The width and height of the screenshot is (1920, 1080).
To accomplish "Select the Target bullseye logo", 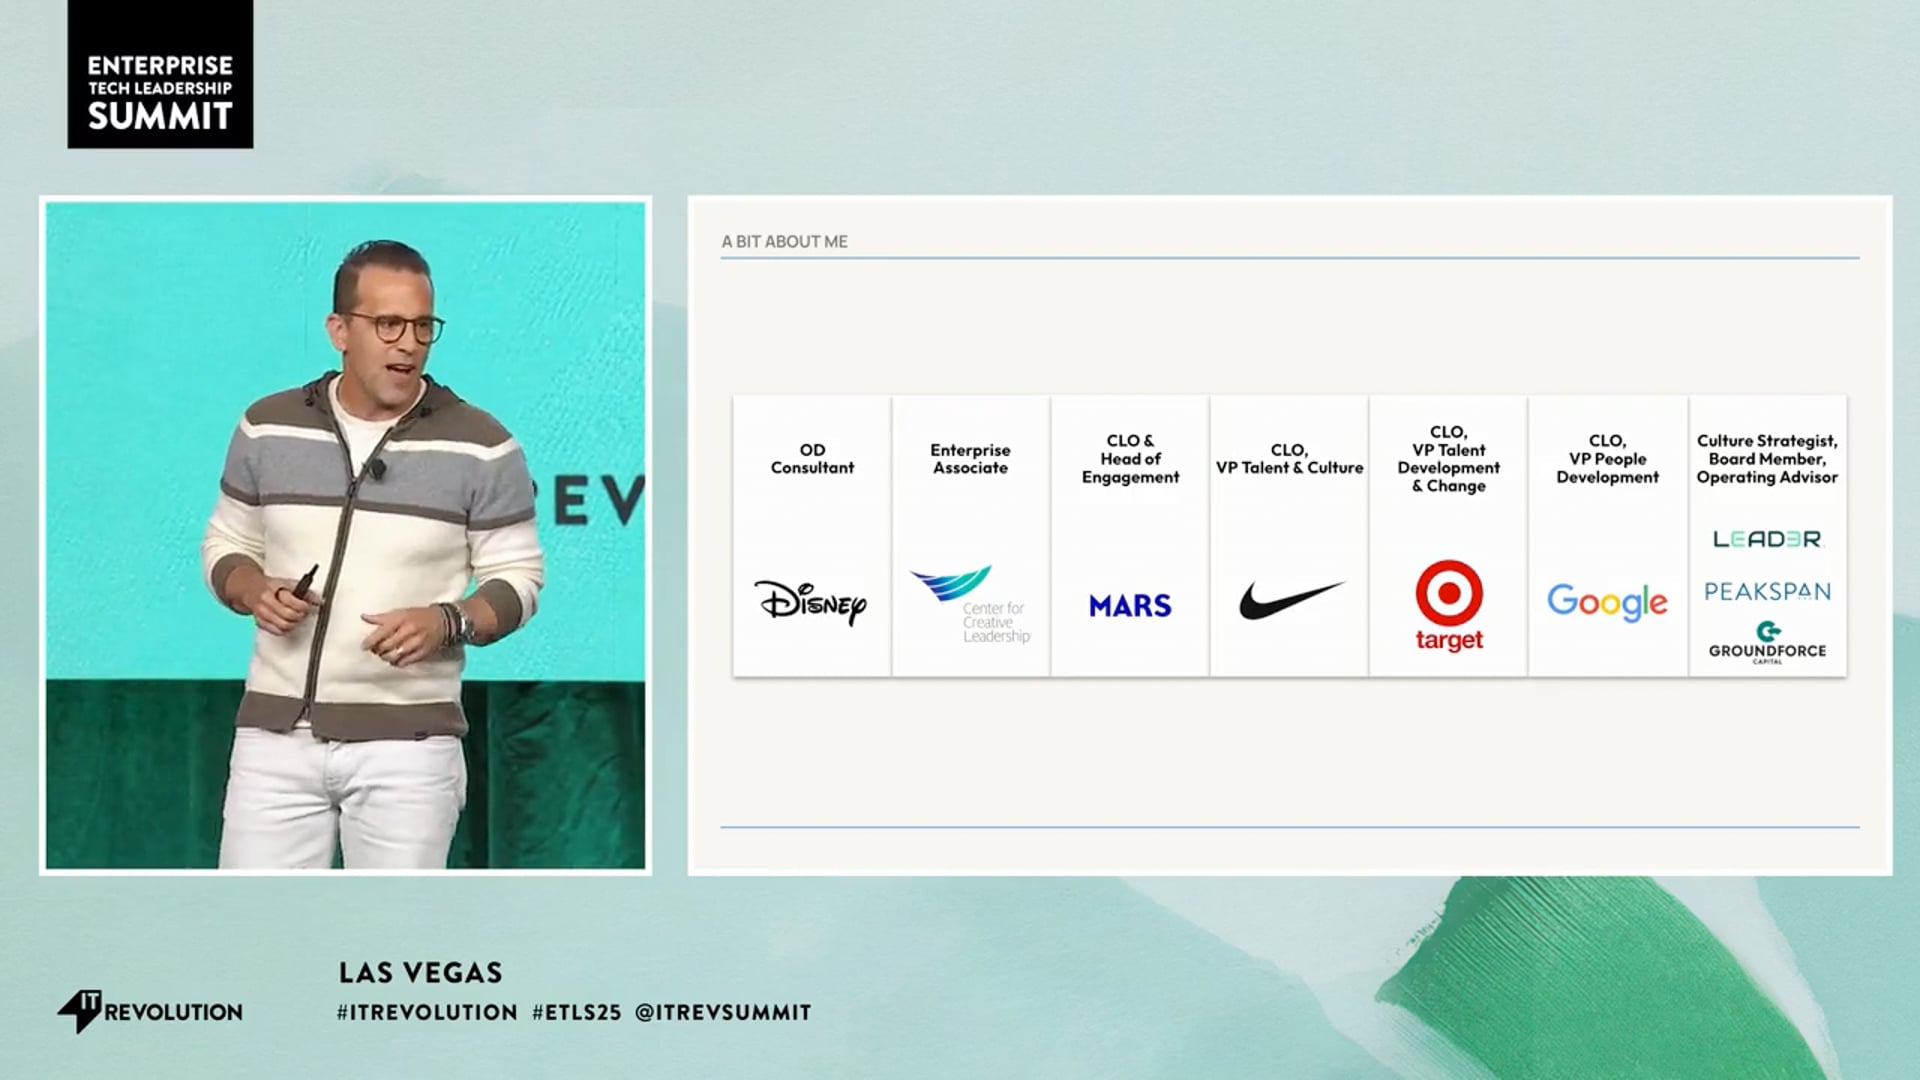I will pos(1449,605).
